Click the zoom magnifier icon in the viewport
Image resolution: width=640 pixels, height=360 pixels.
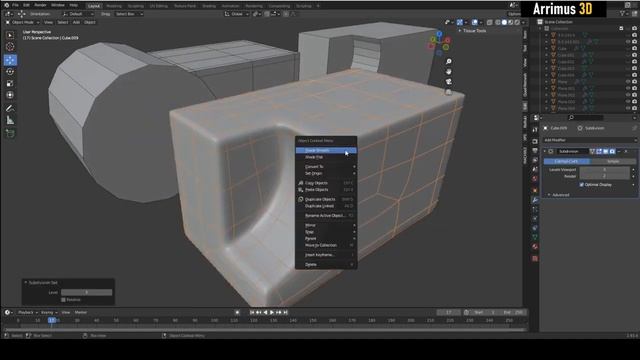[449, 62]
